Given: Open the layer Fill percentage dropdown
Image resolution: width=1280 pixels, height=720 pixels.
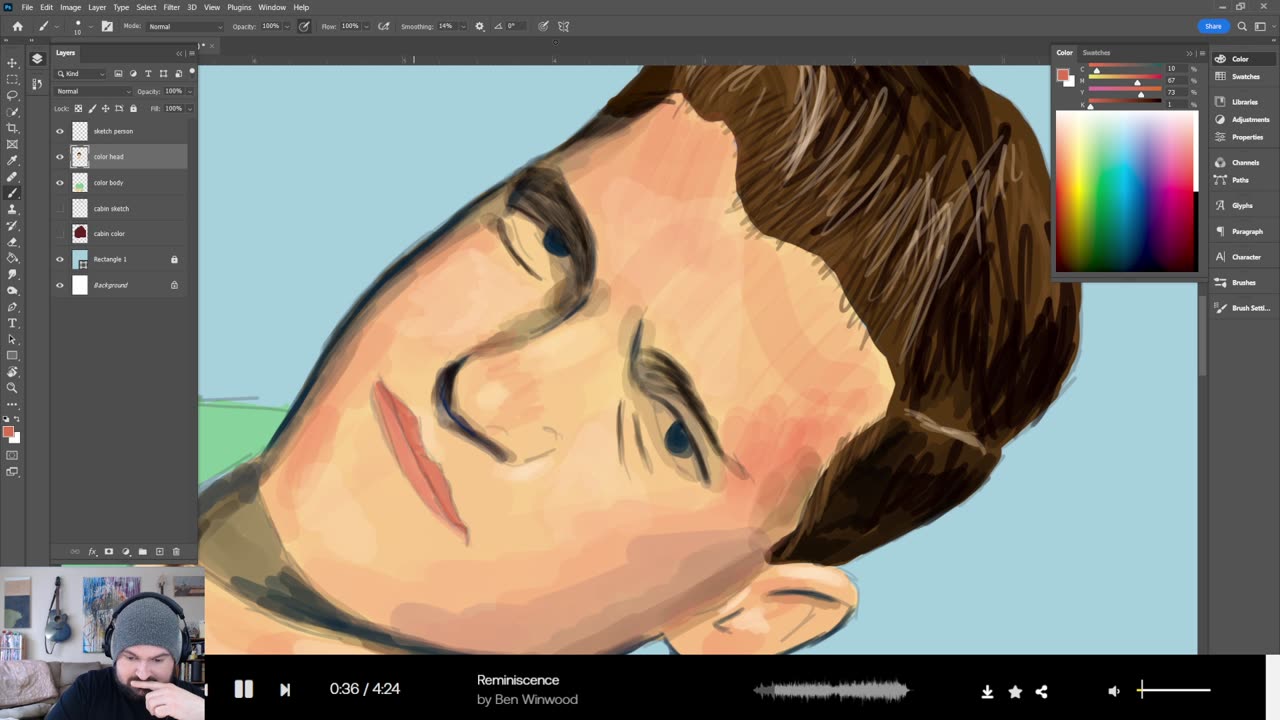Looking at the screenshot, I should pyautogui.click(x=189, y=108).
